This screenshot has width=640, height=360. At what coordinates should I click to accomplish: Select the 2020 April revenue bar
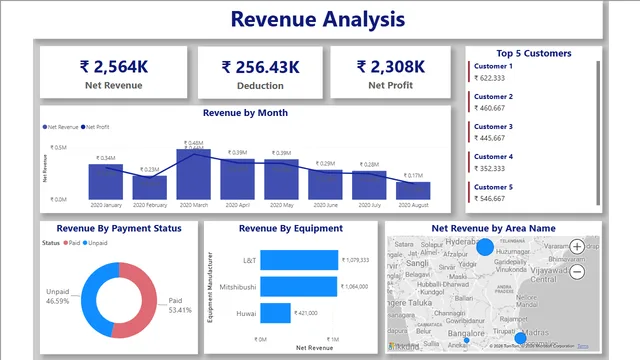(x=238, y=179)
